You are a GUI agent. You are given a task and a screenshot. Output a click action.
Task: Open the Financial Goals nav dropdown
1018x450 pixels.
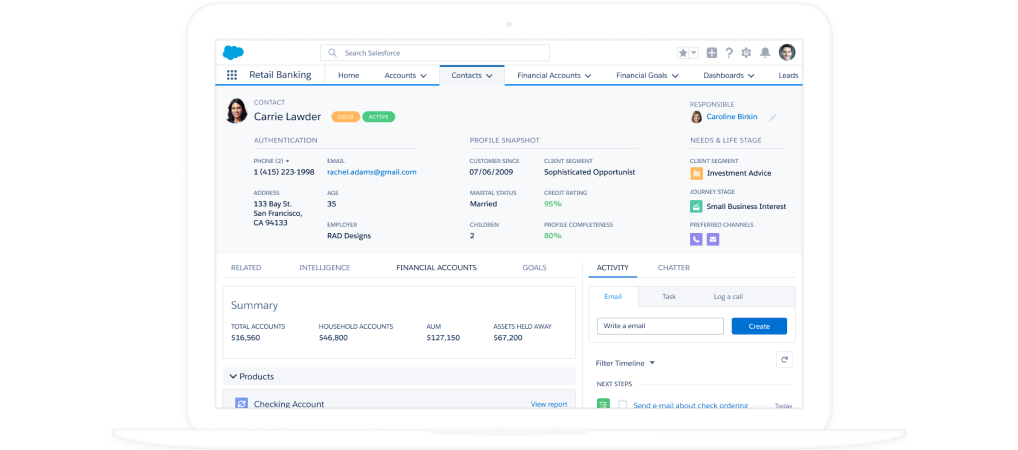coord(675,76)
